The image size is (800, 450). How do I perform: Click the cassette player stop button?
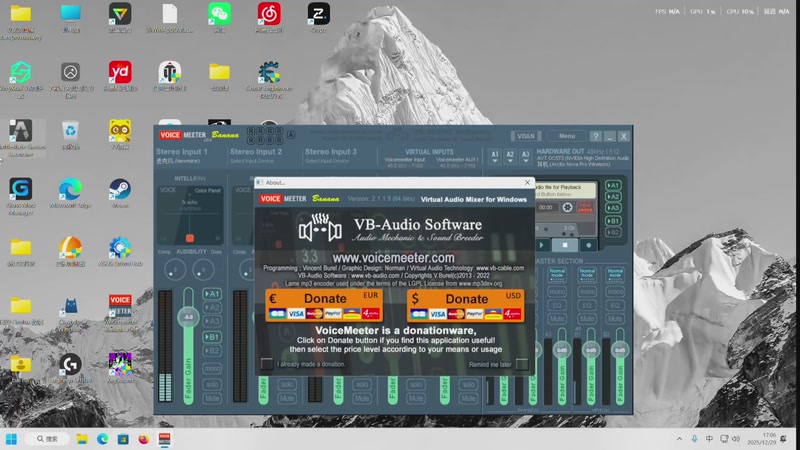(x=565, y=245)
